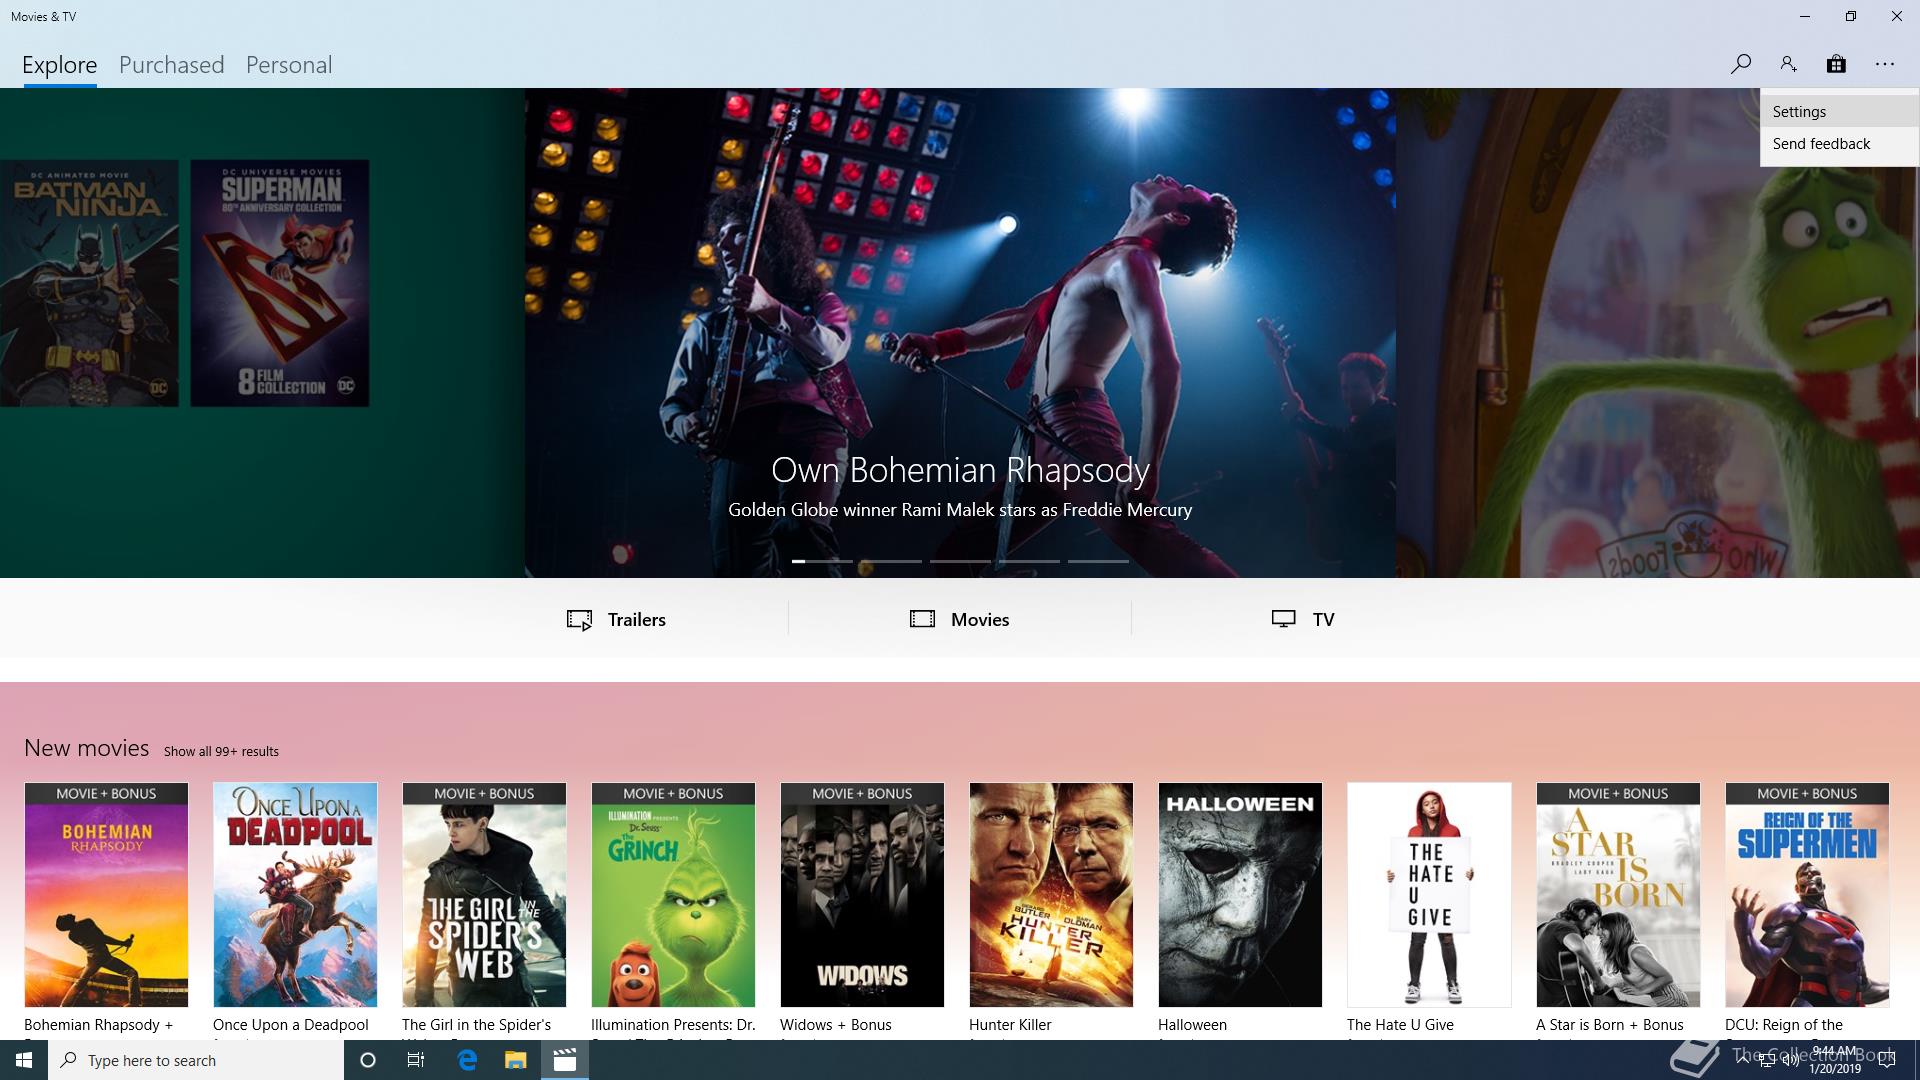Viewport: 1920px width, 1080px height.
Task: Toggle the three-dot more options menu
Action: [1885, 64]
